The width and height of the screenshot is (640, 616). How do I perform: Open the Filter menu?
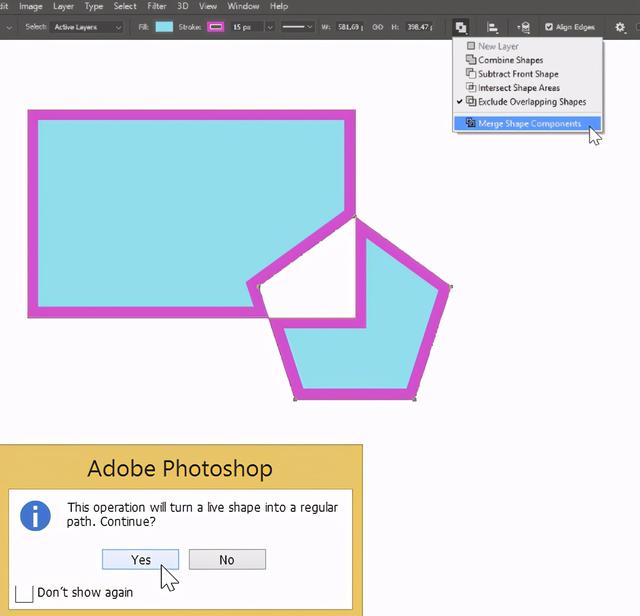[x=157, y=7]
